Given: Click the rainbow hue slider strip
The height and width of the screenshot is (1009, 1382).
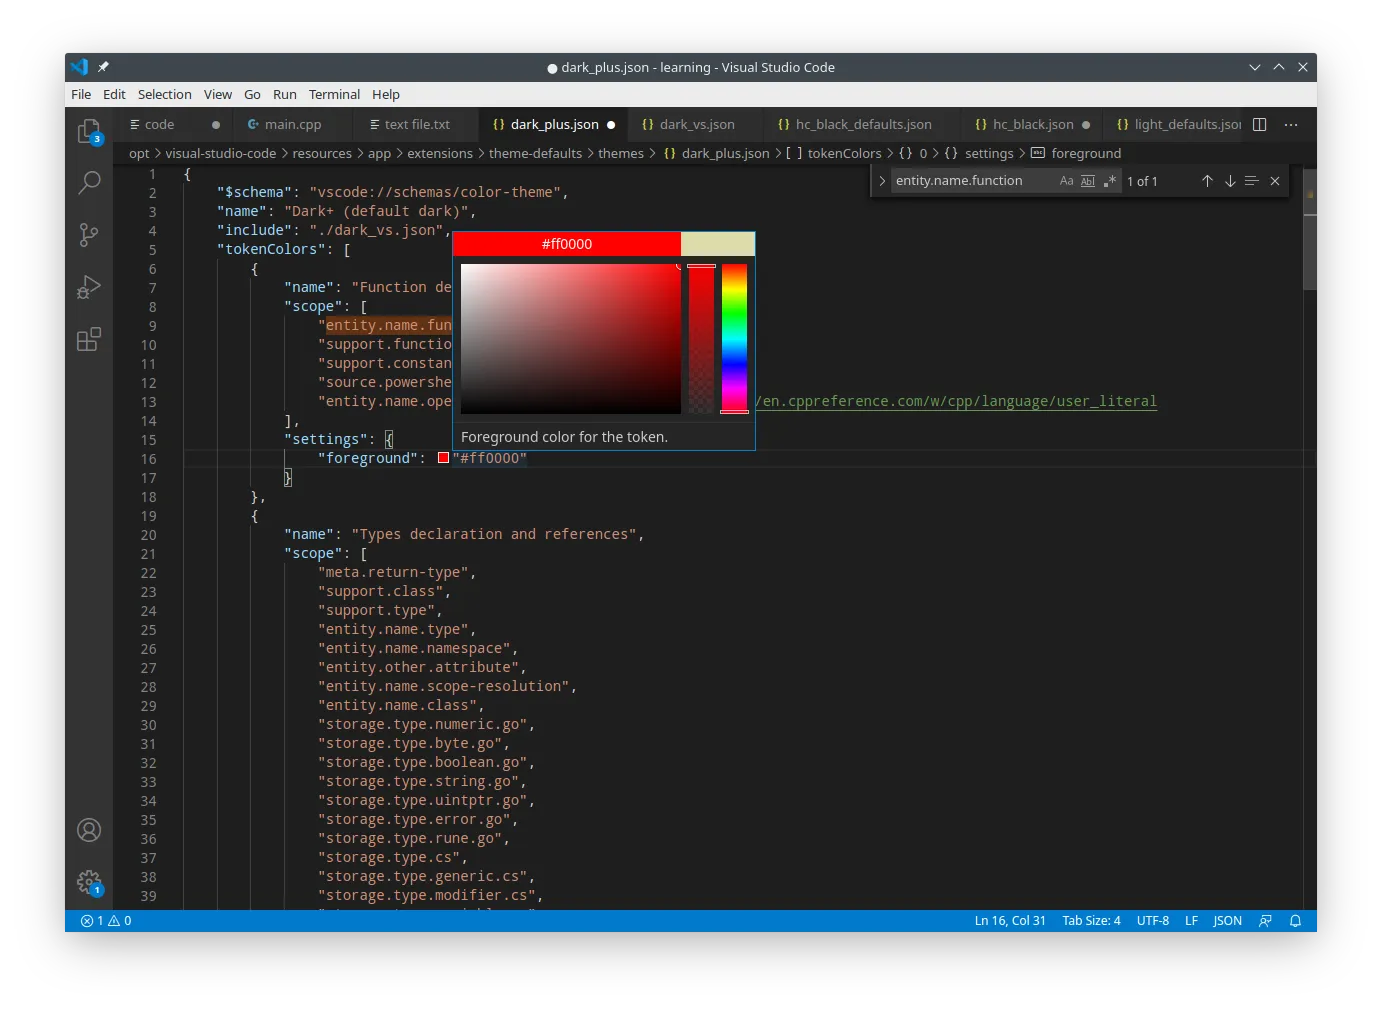Looking at the screenshot, I should pos(734,339).
